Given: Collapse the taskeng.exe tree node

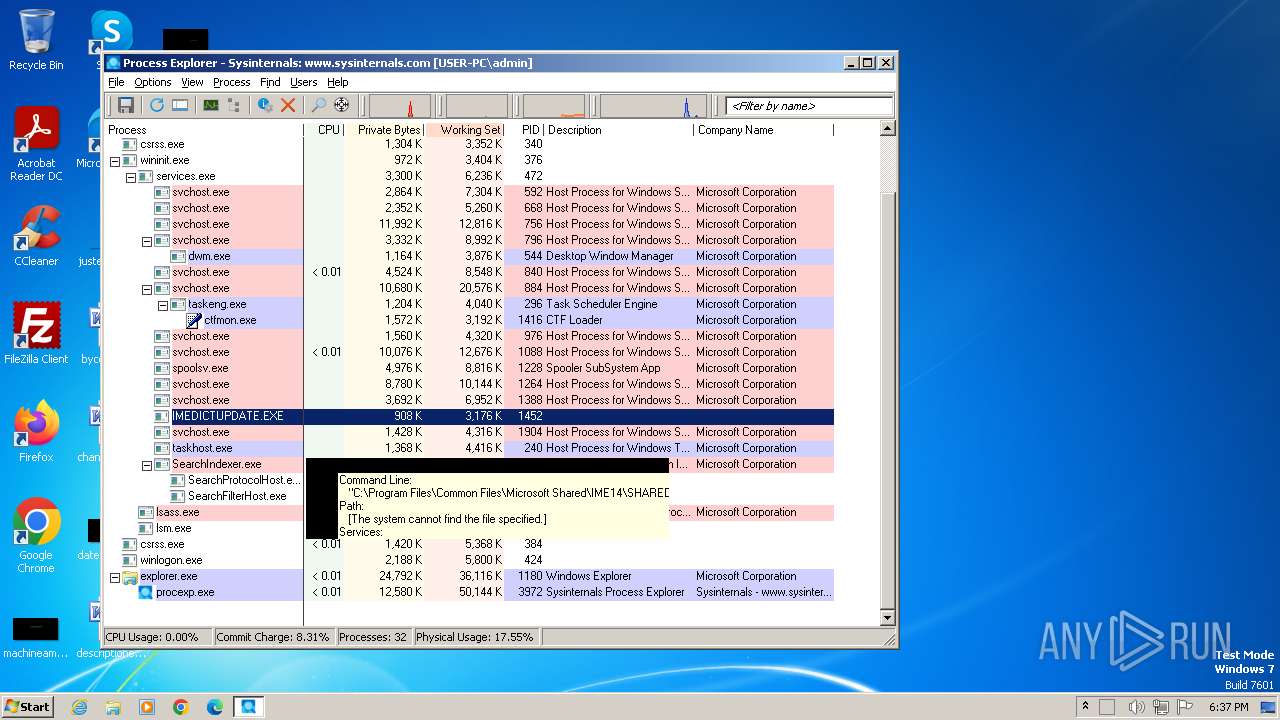Looking at the screenshot, I should [163, 304].
